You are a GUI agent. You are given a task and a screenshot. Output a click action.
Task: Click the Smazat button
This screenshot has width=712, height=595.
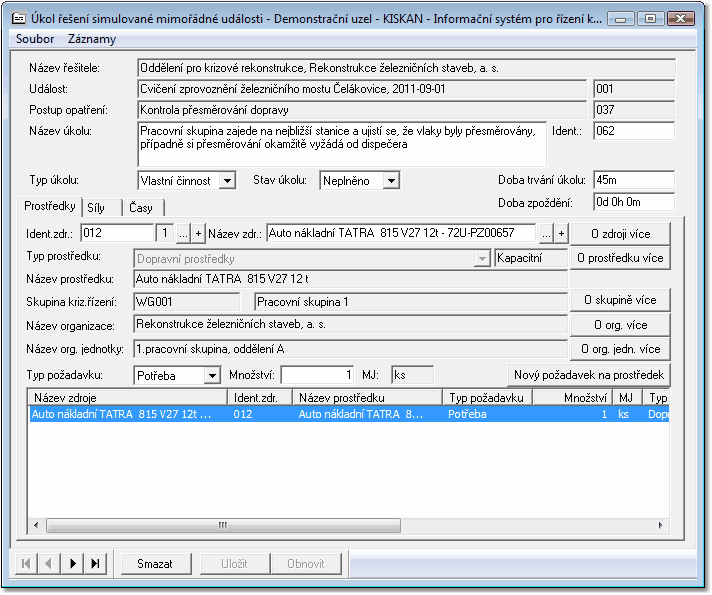(x=154, y=564)
